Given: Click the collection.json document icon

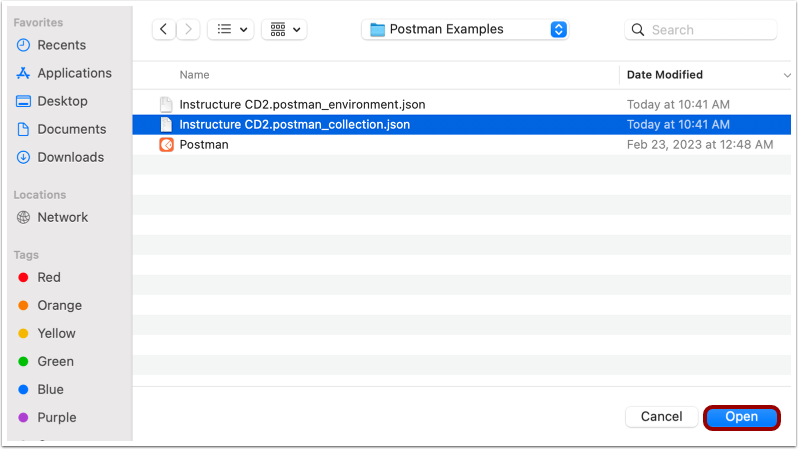Looking at the screenshot, I should (x=166, y=124).
